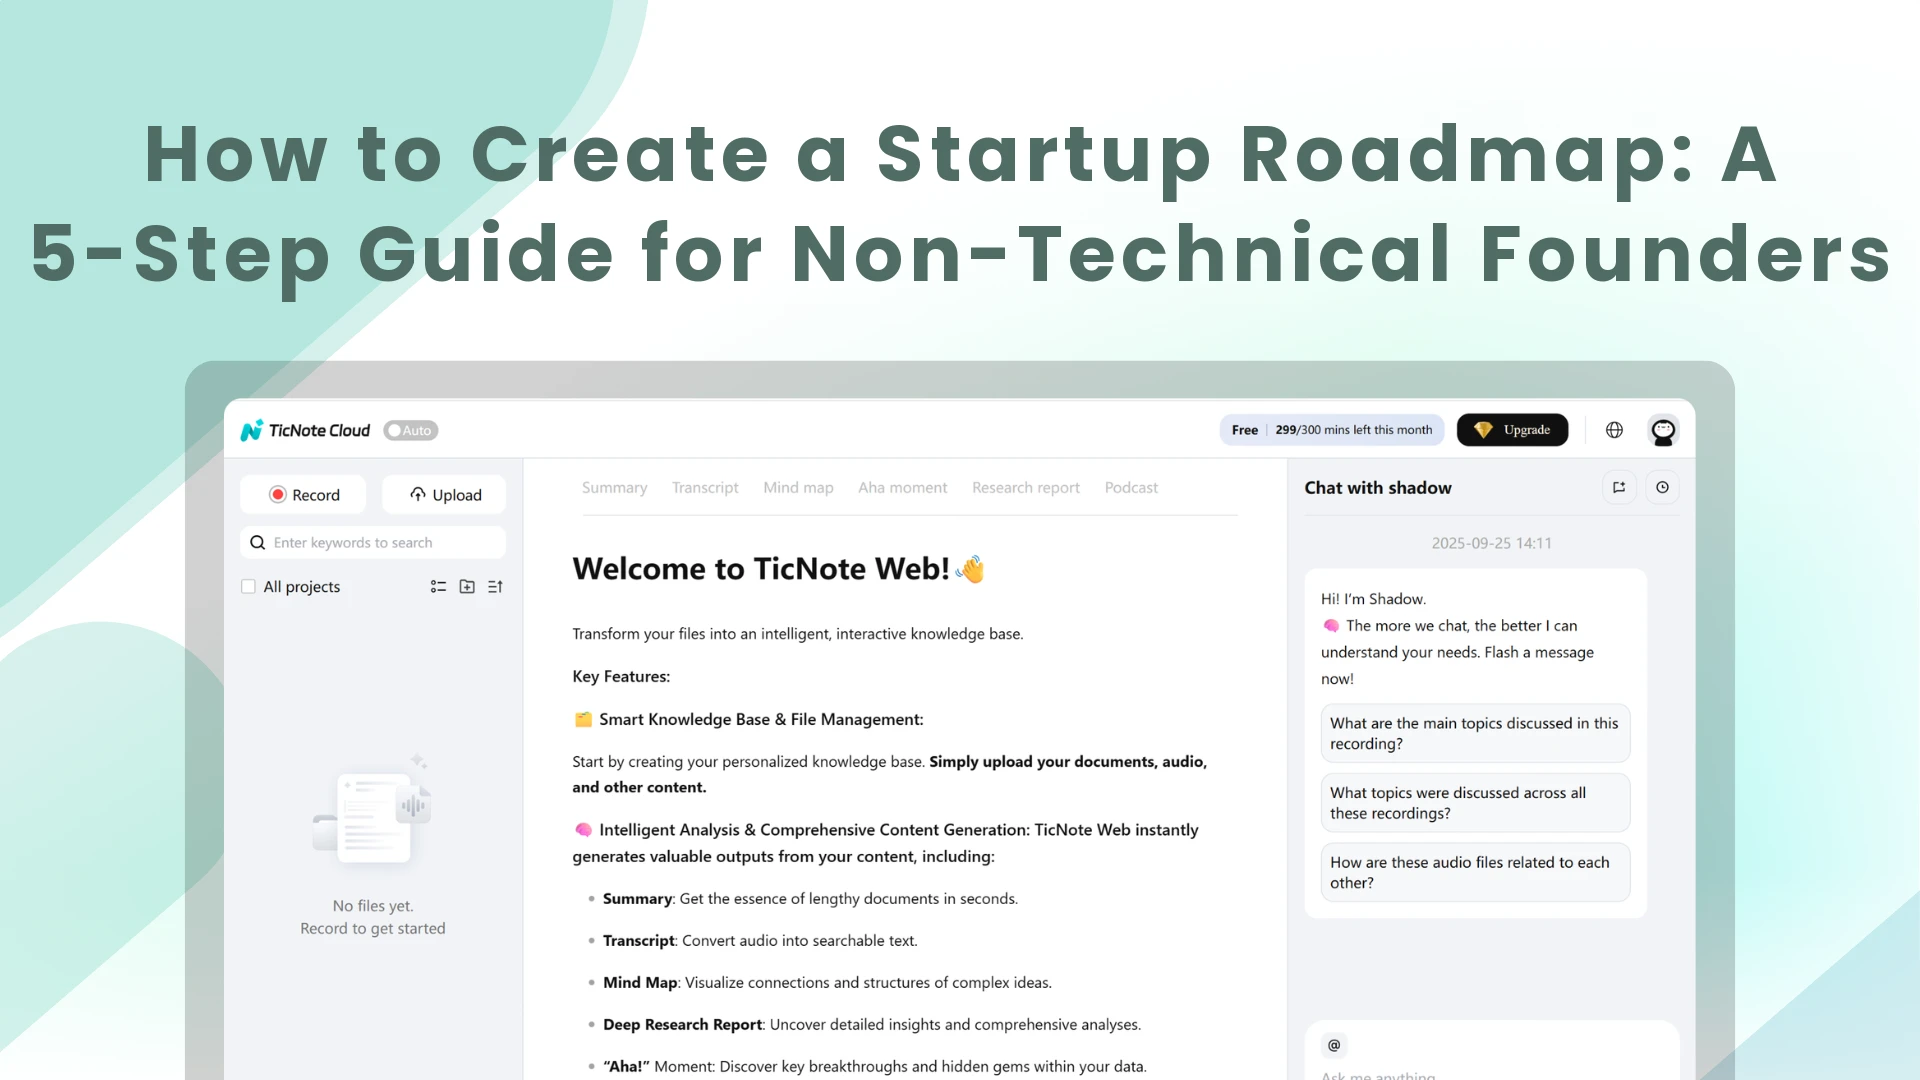
Task: Focus the keyword search field
Action: [x=373, y=542]
